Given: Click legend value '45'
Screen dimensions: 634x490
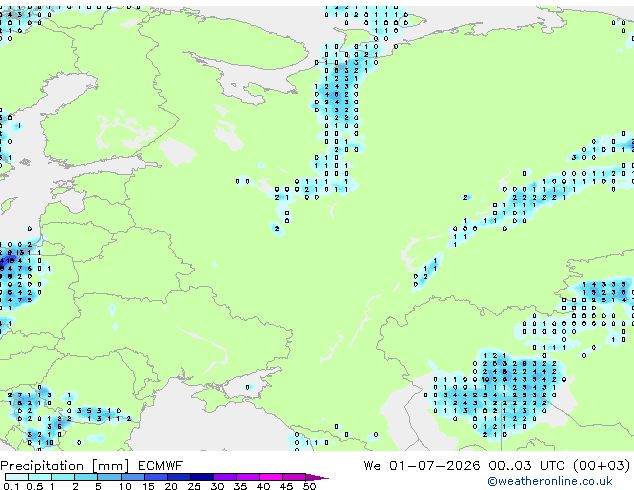Looking at the screenshot, I should coord(286,486).
